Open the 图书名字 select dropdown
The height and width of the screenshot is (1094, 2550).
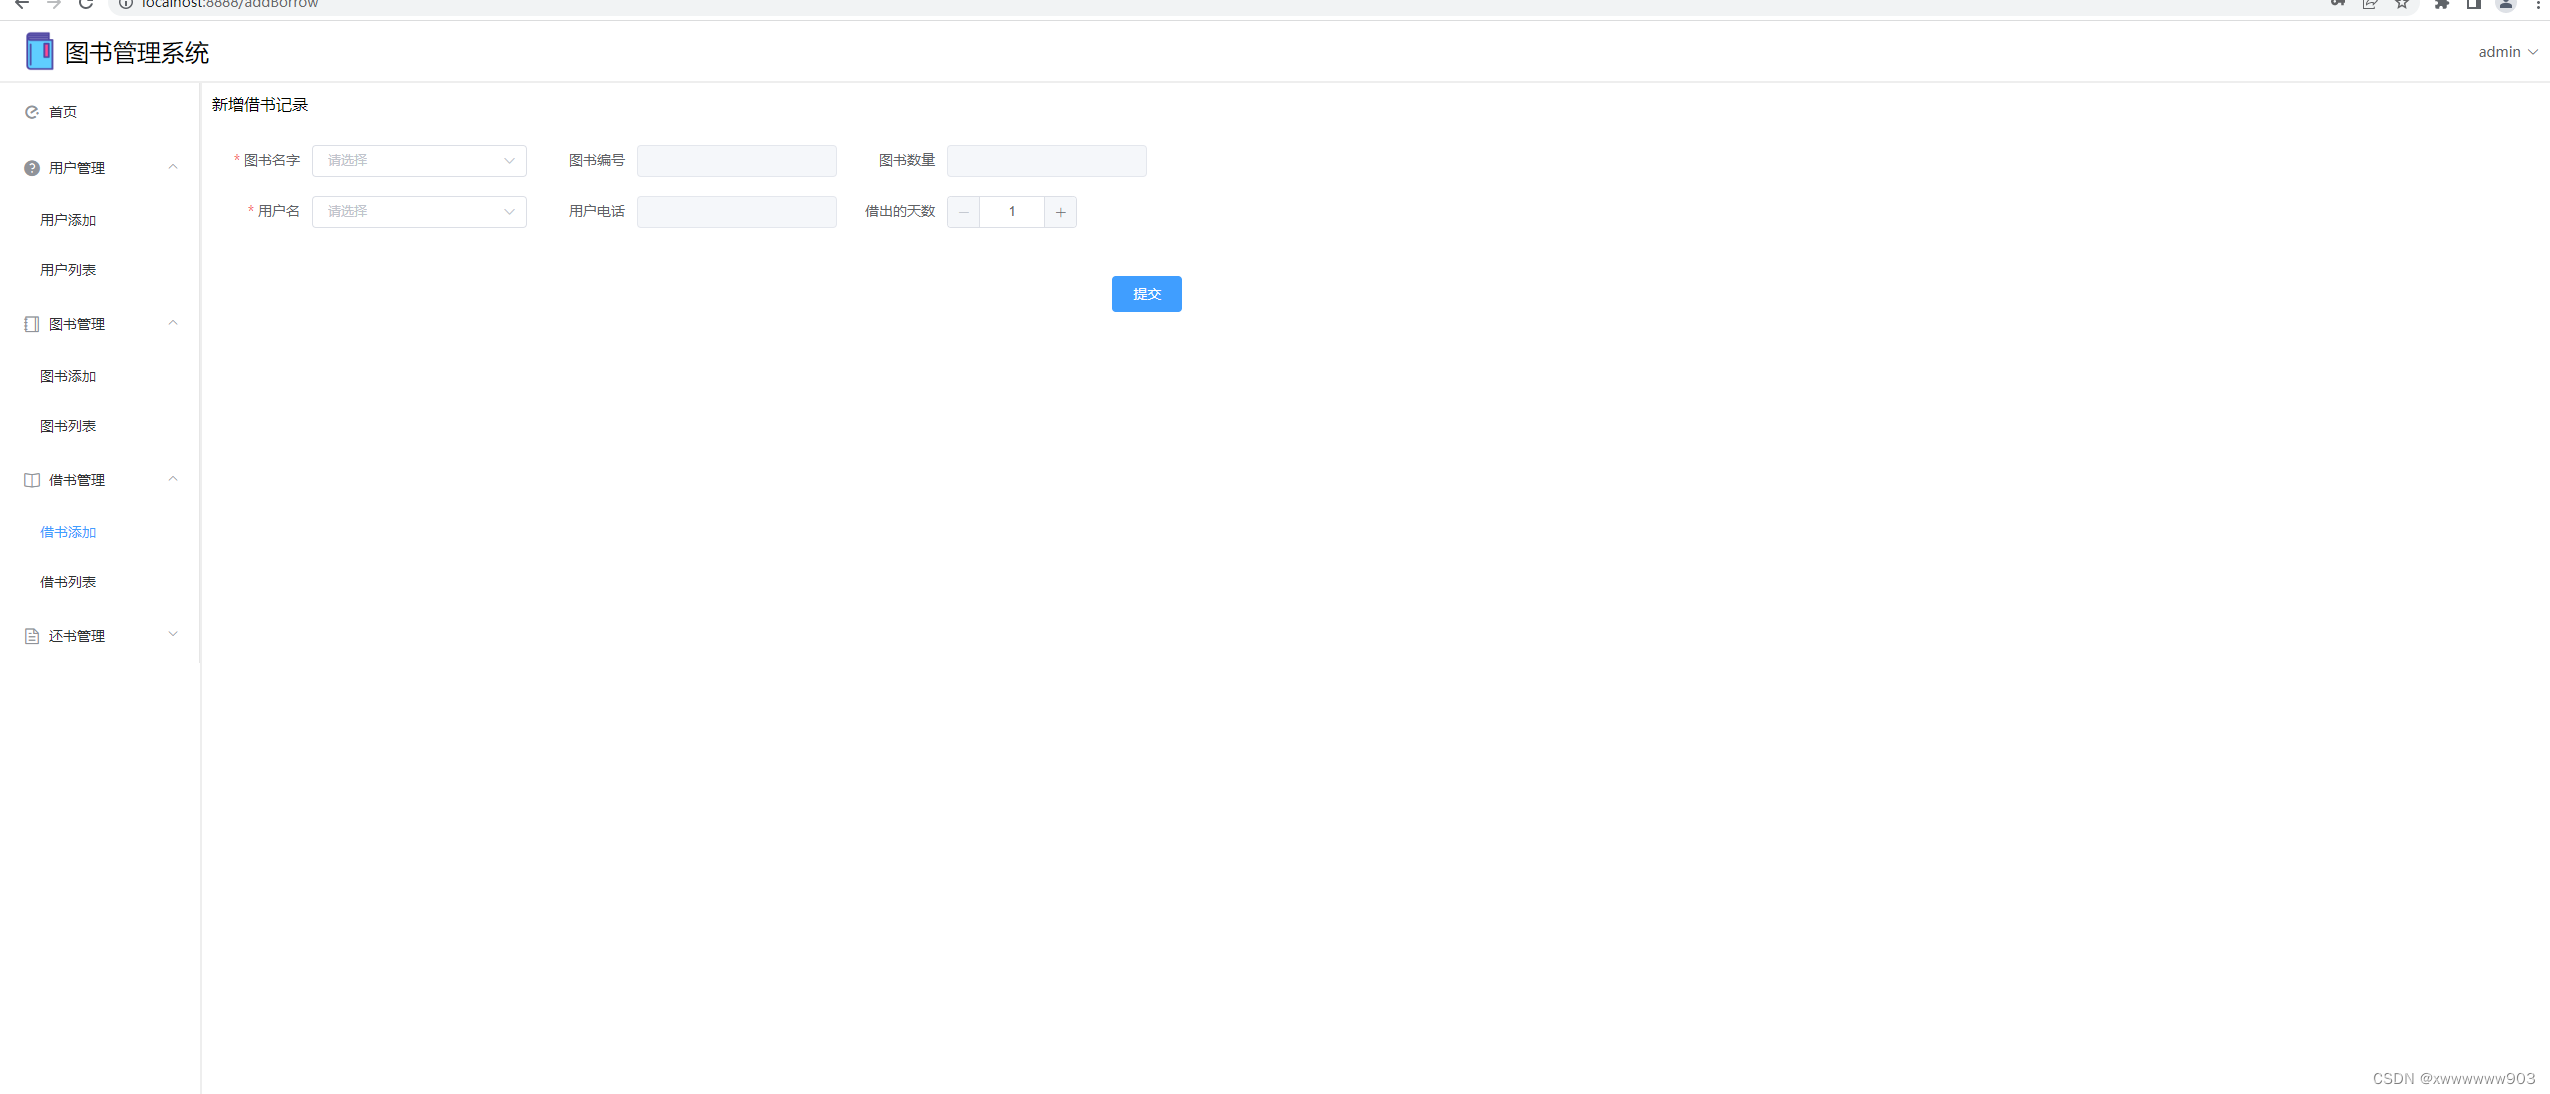(419, 161)
